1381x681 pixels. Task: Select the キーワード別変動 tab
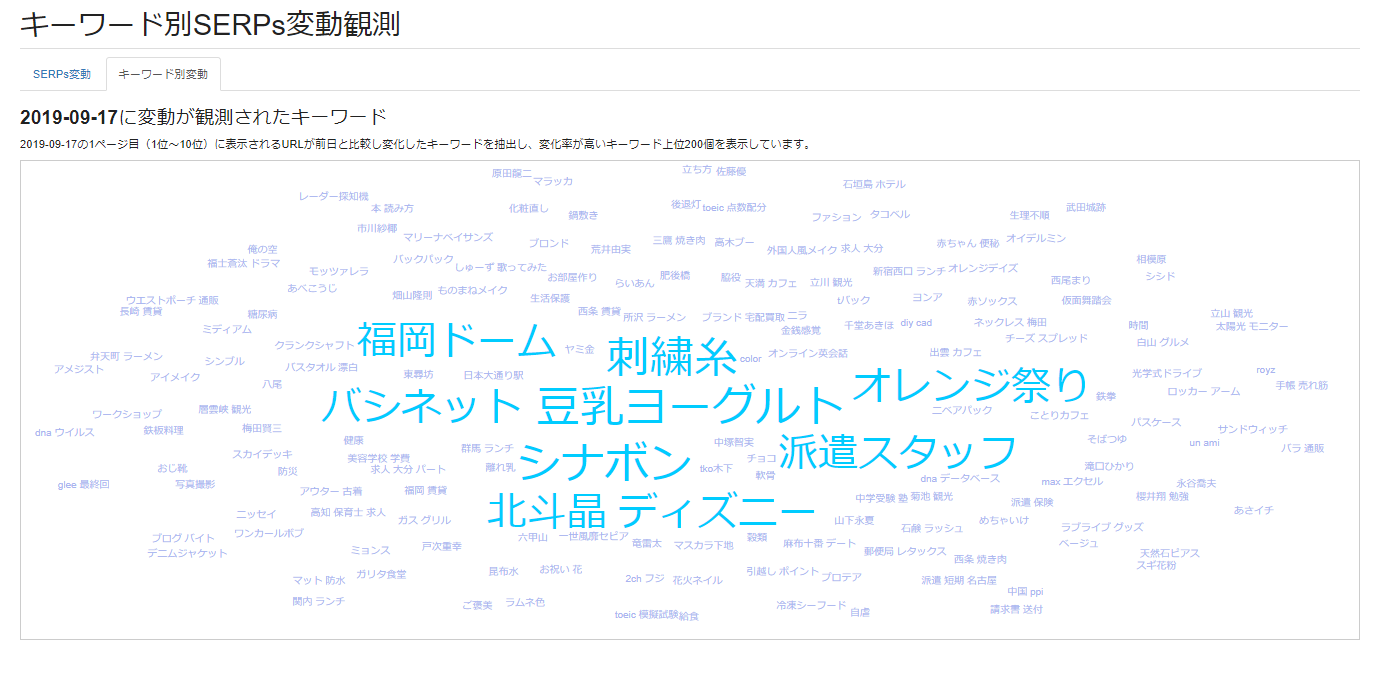[x=163, y=74]
